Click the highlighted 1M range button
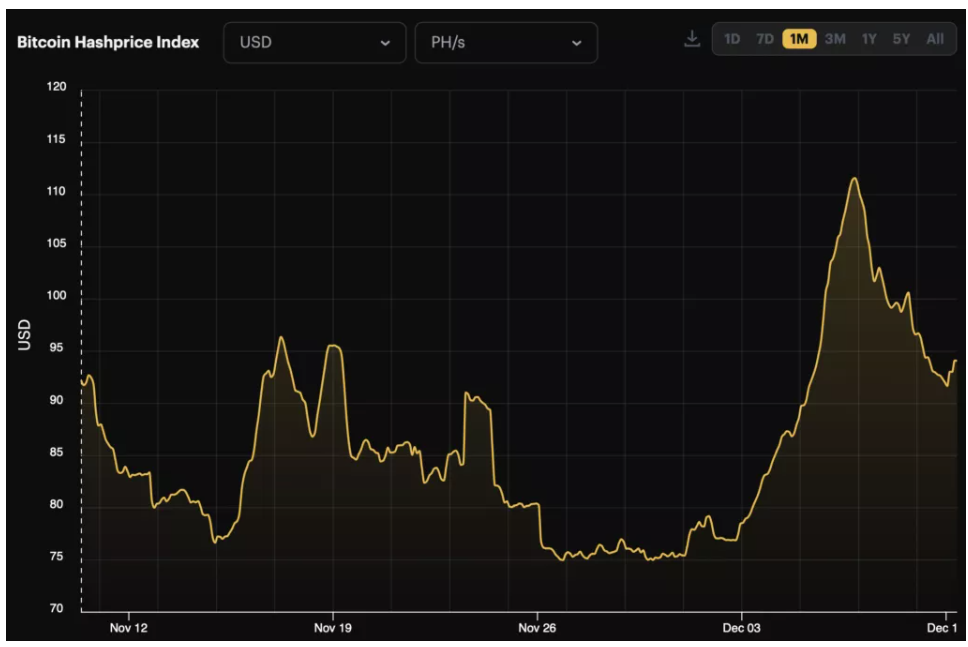The height and width of the screenshot is (647, 968). [799, 39]
